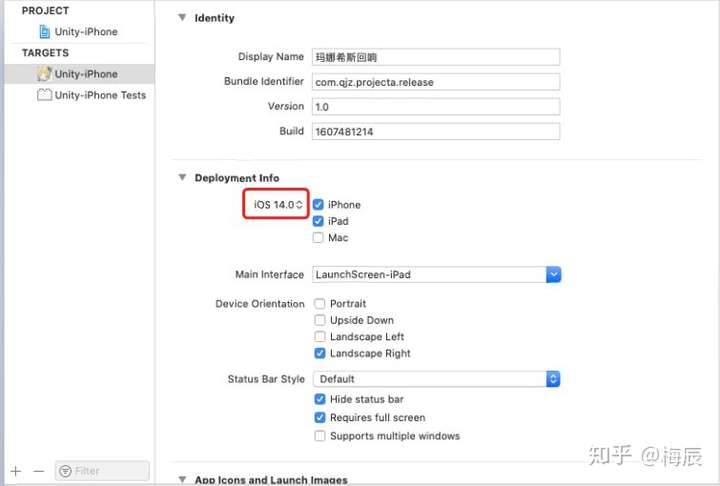This screenshot has height=486, width=720.
Task: Select the Unity-iPhone Tests target icon
Action: click(x=44, y=95)
